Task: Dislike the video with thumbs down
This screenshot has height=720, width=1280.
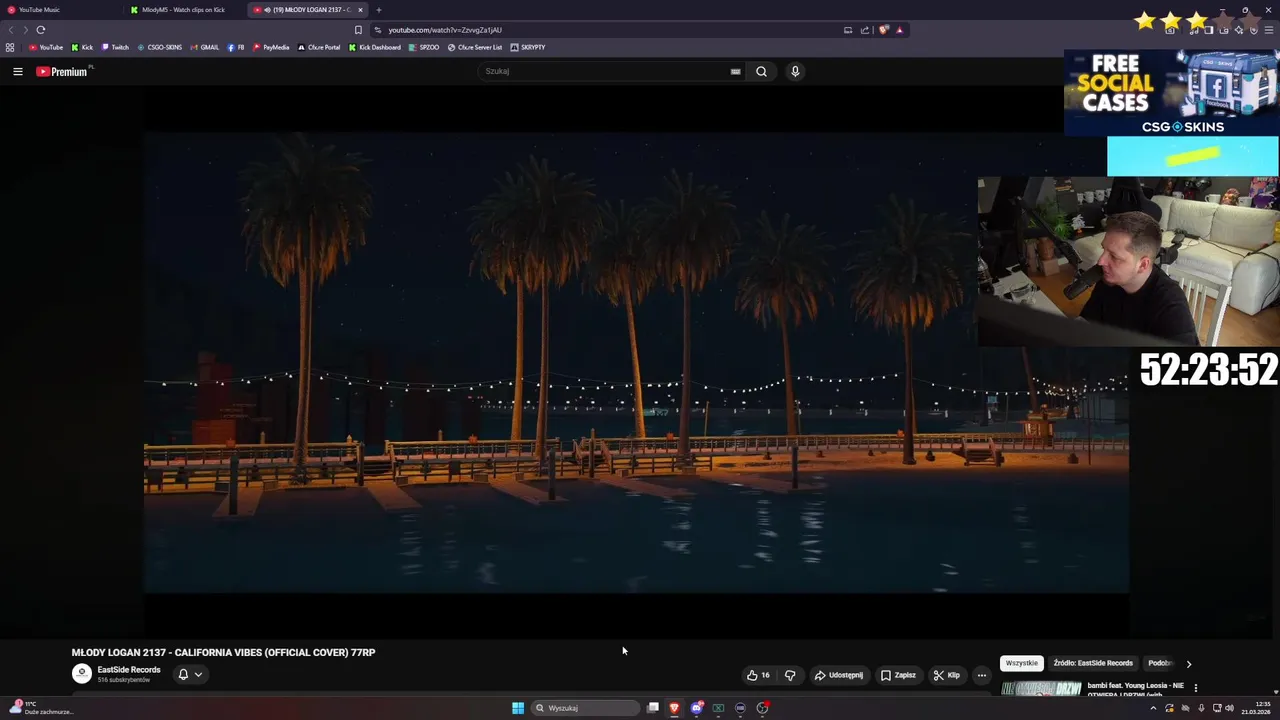Action: (790, 675)
